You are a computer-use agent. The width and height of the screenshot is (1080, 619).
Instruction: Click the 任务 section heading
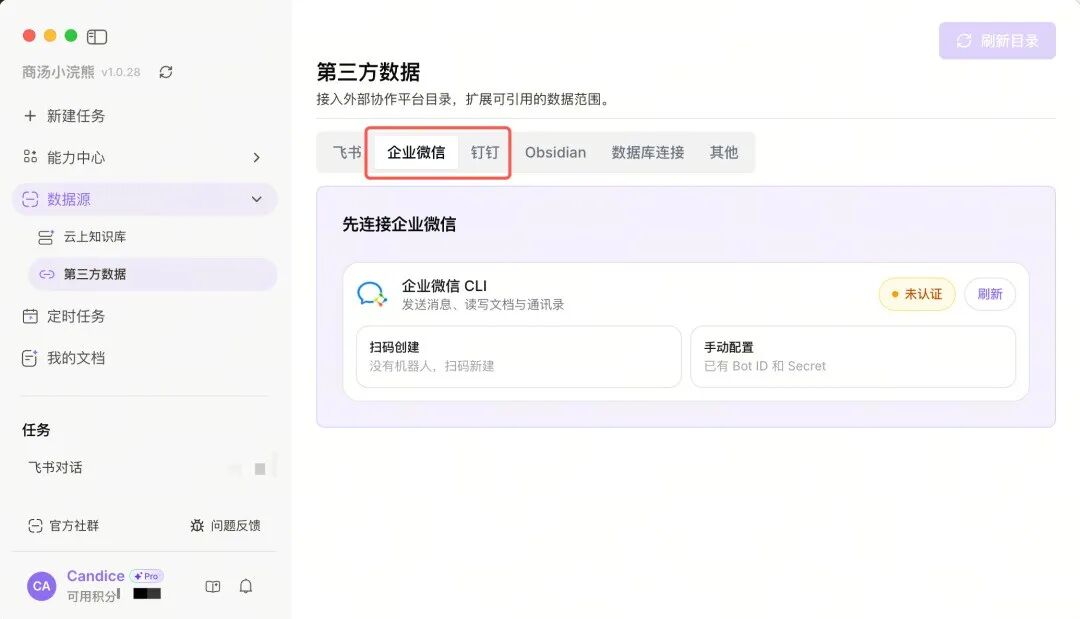[36, 430]
